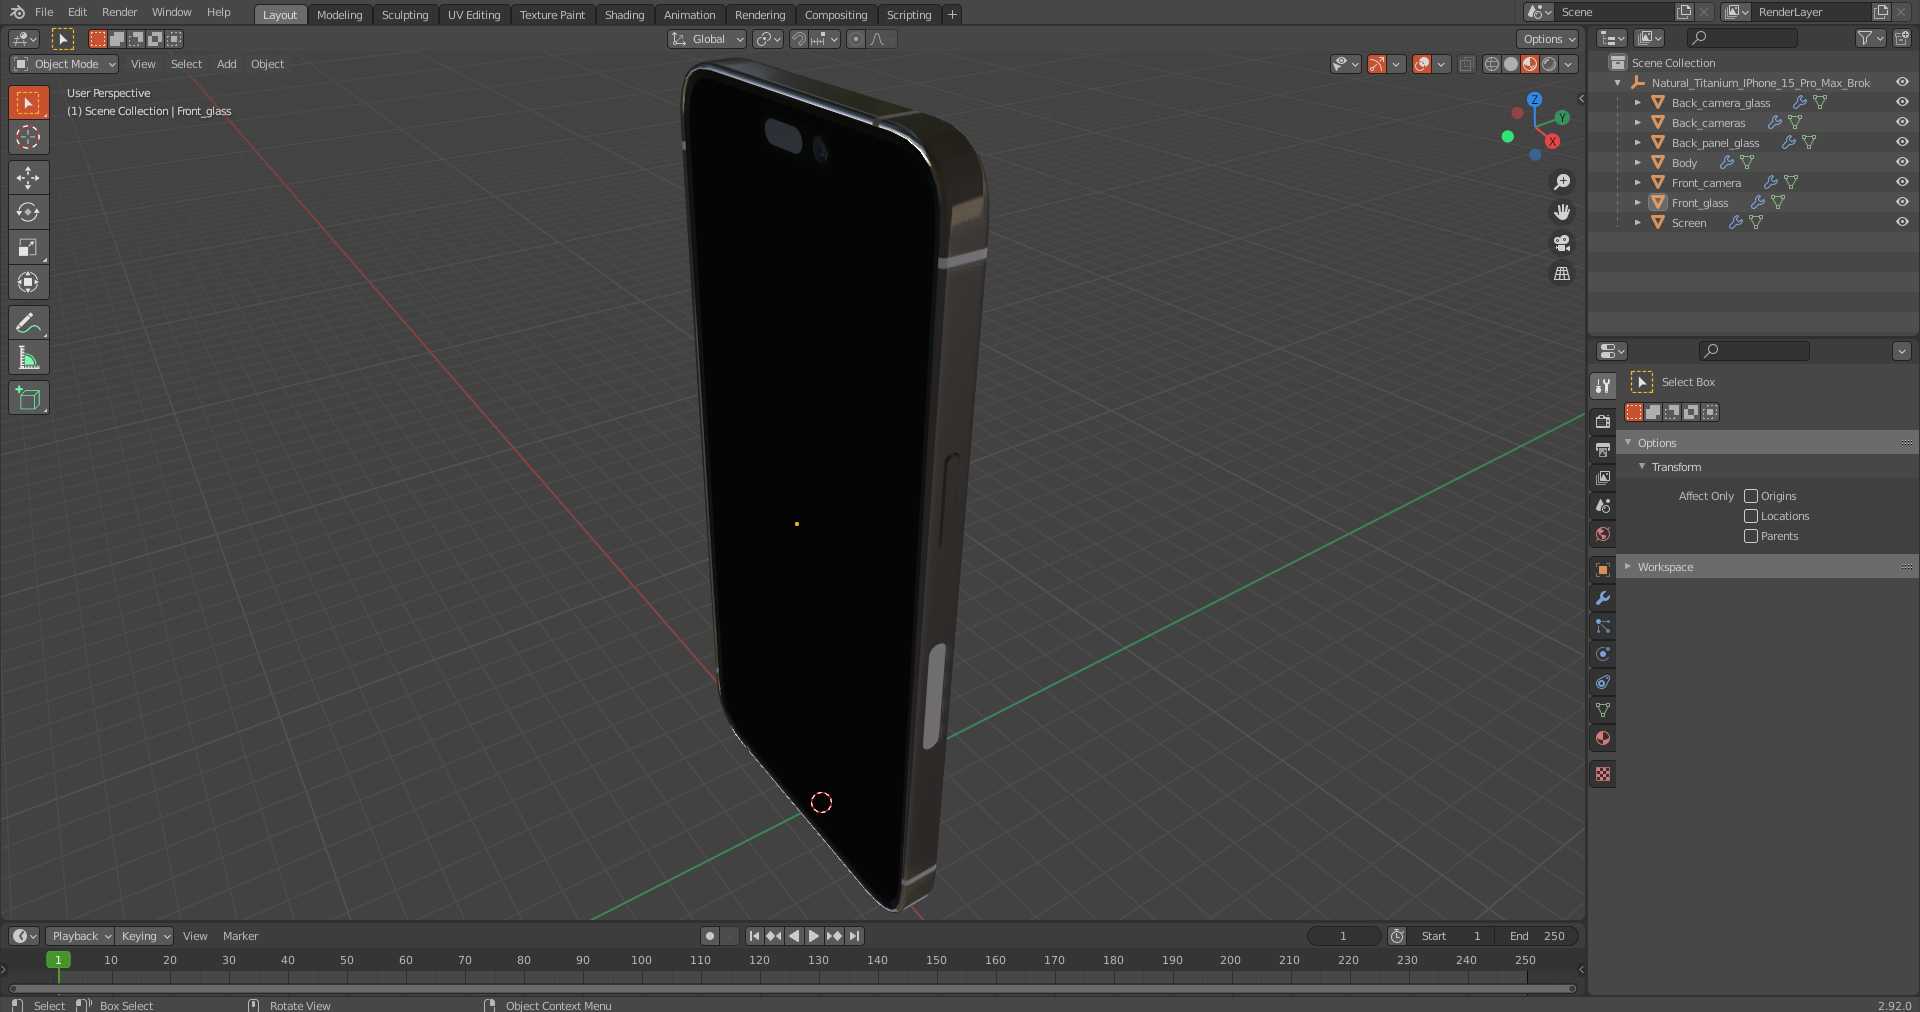Open Material properties tab

[1603, 738]
